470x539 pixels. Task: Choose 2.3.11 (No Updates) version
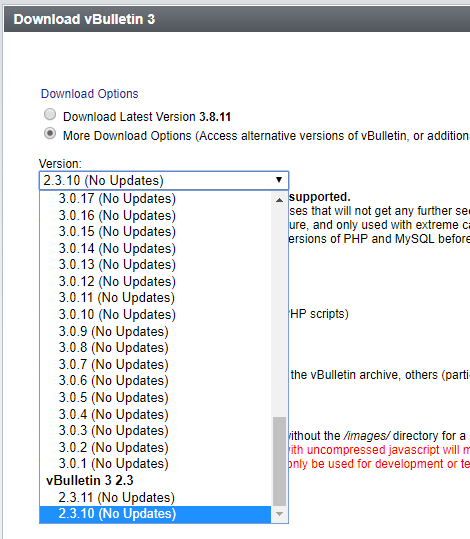click(155, 497)
